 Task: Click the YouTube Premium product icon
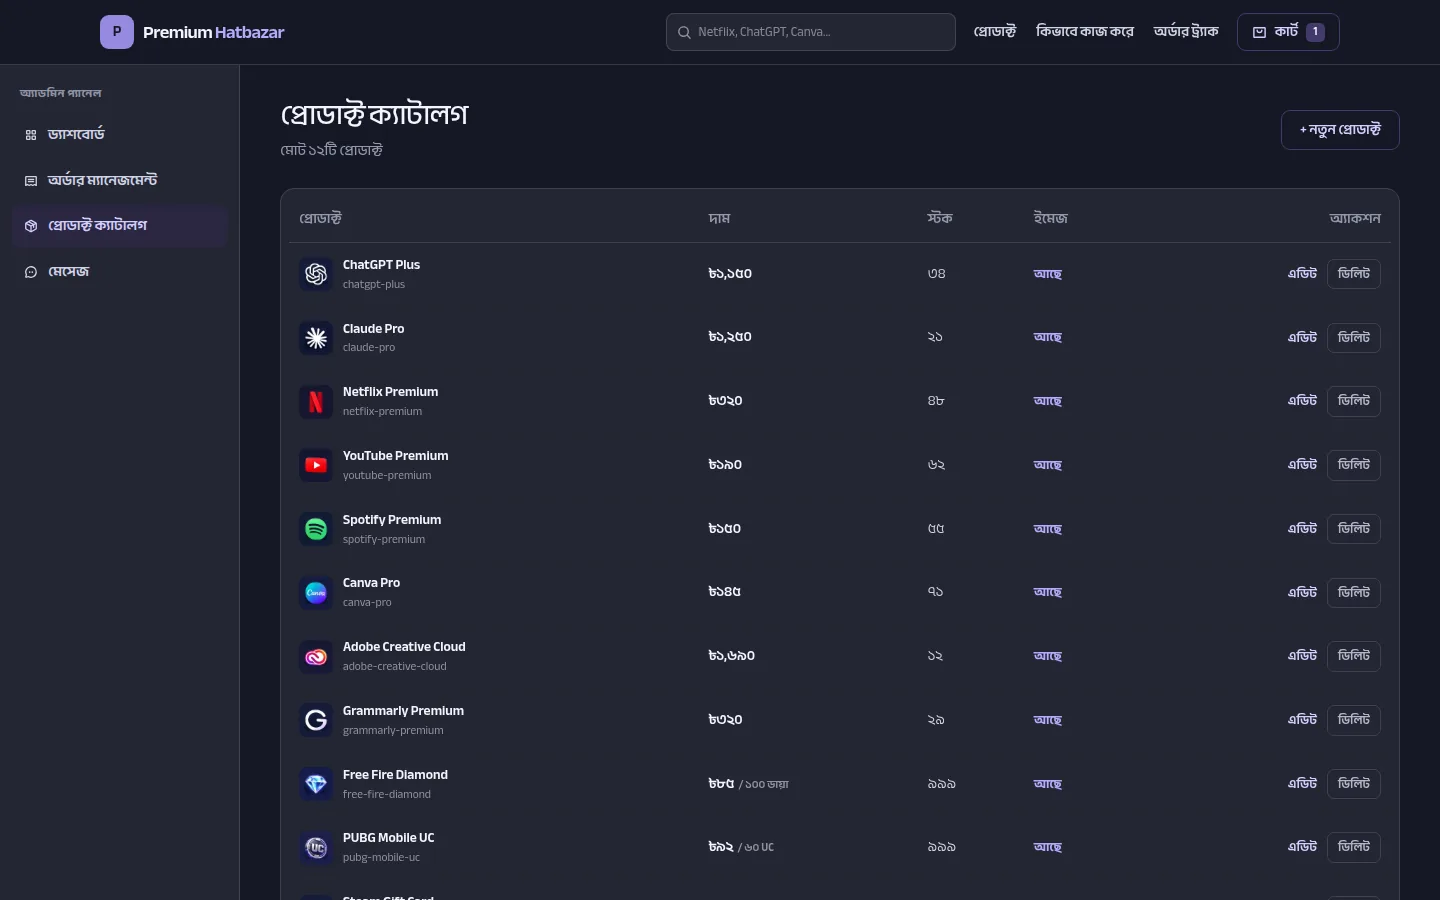pyautogui.click(x=316, y=465)
